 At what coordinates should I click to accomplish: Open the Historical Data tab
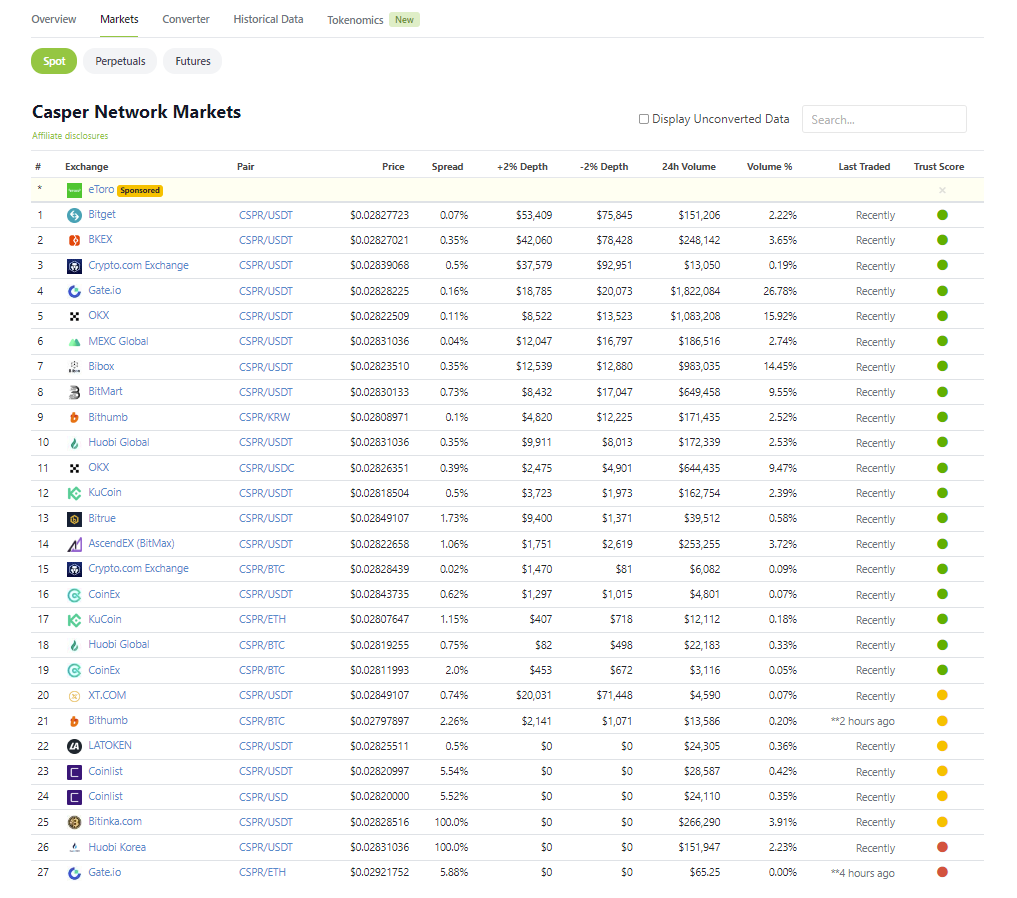pos(268,19)
